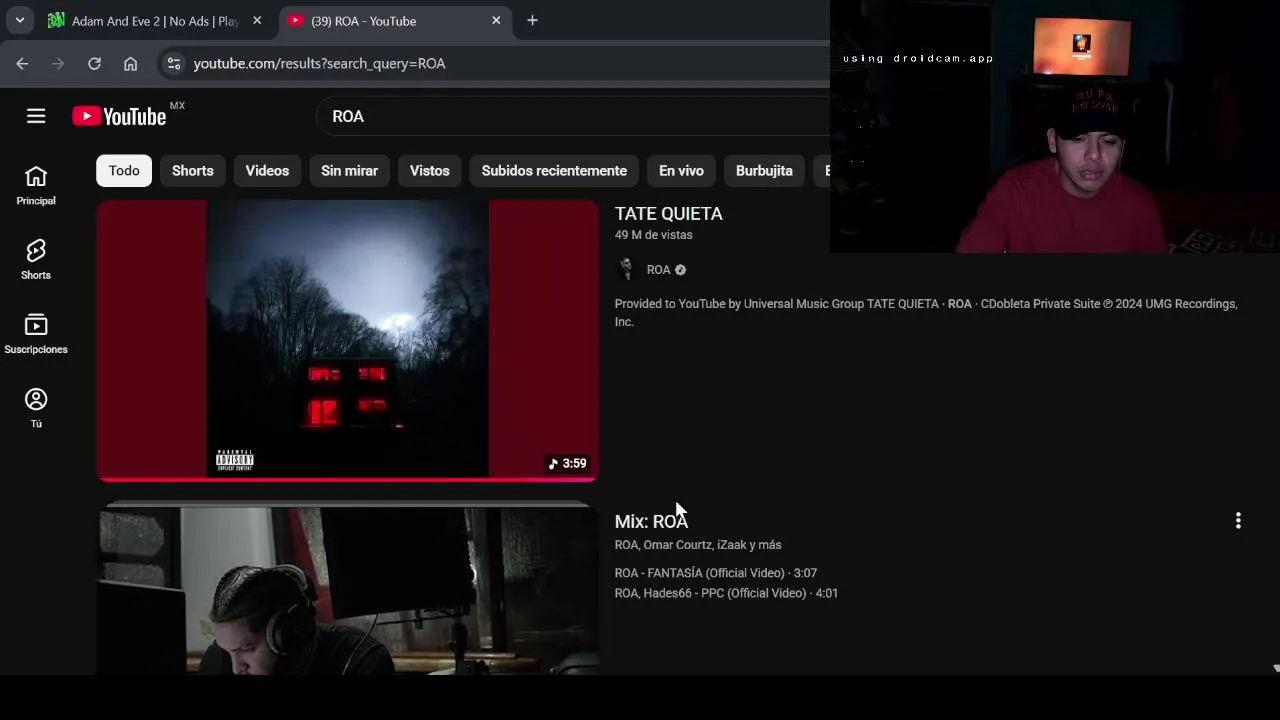Open the ROA channel name link
Image resolution: width=1280 pixels, height=720 pixels.
(x=658, y=269)
